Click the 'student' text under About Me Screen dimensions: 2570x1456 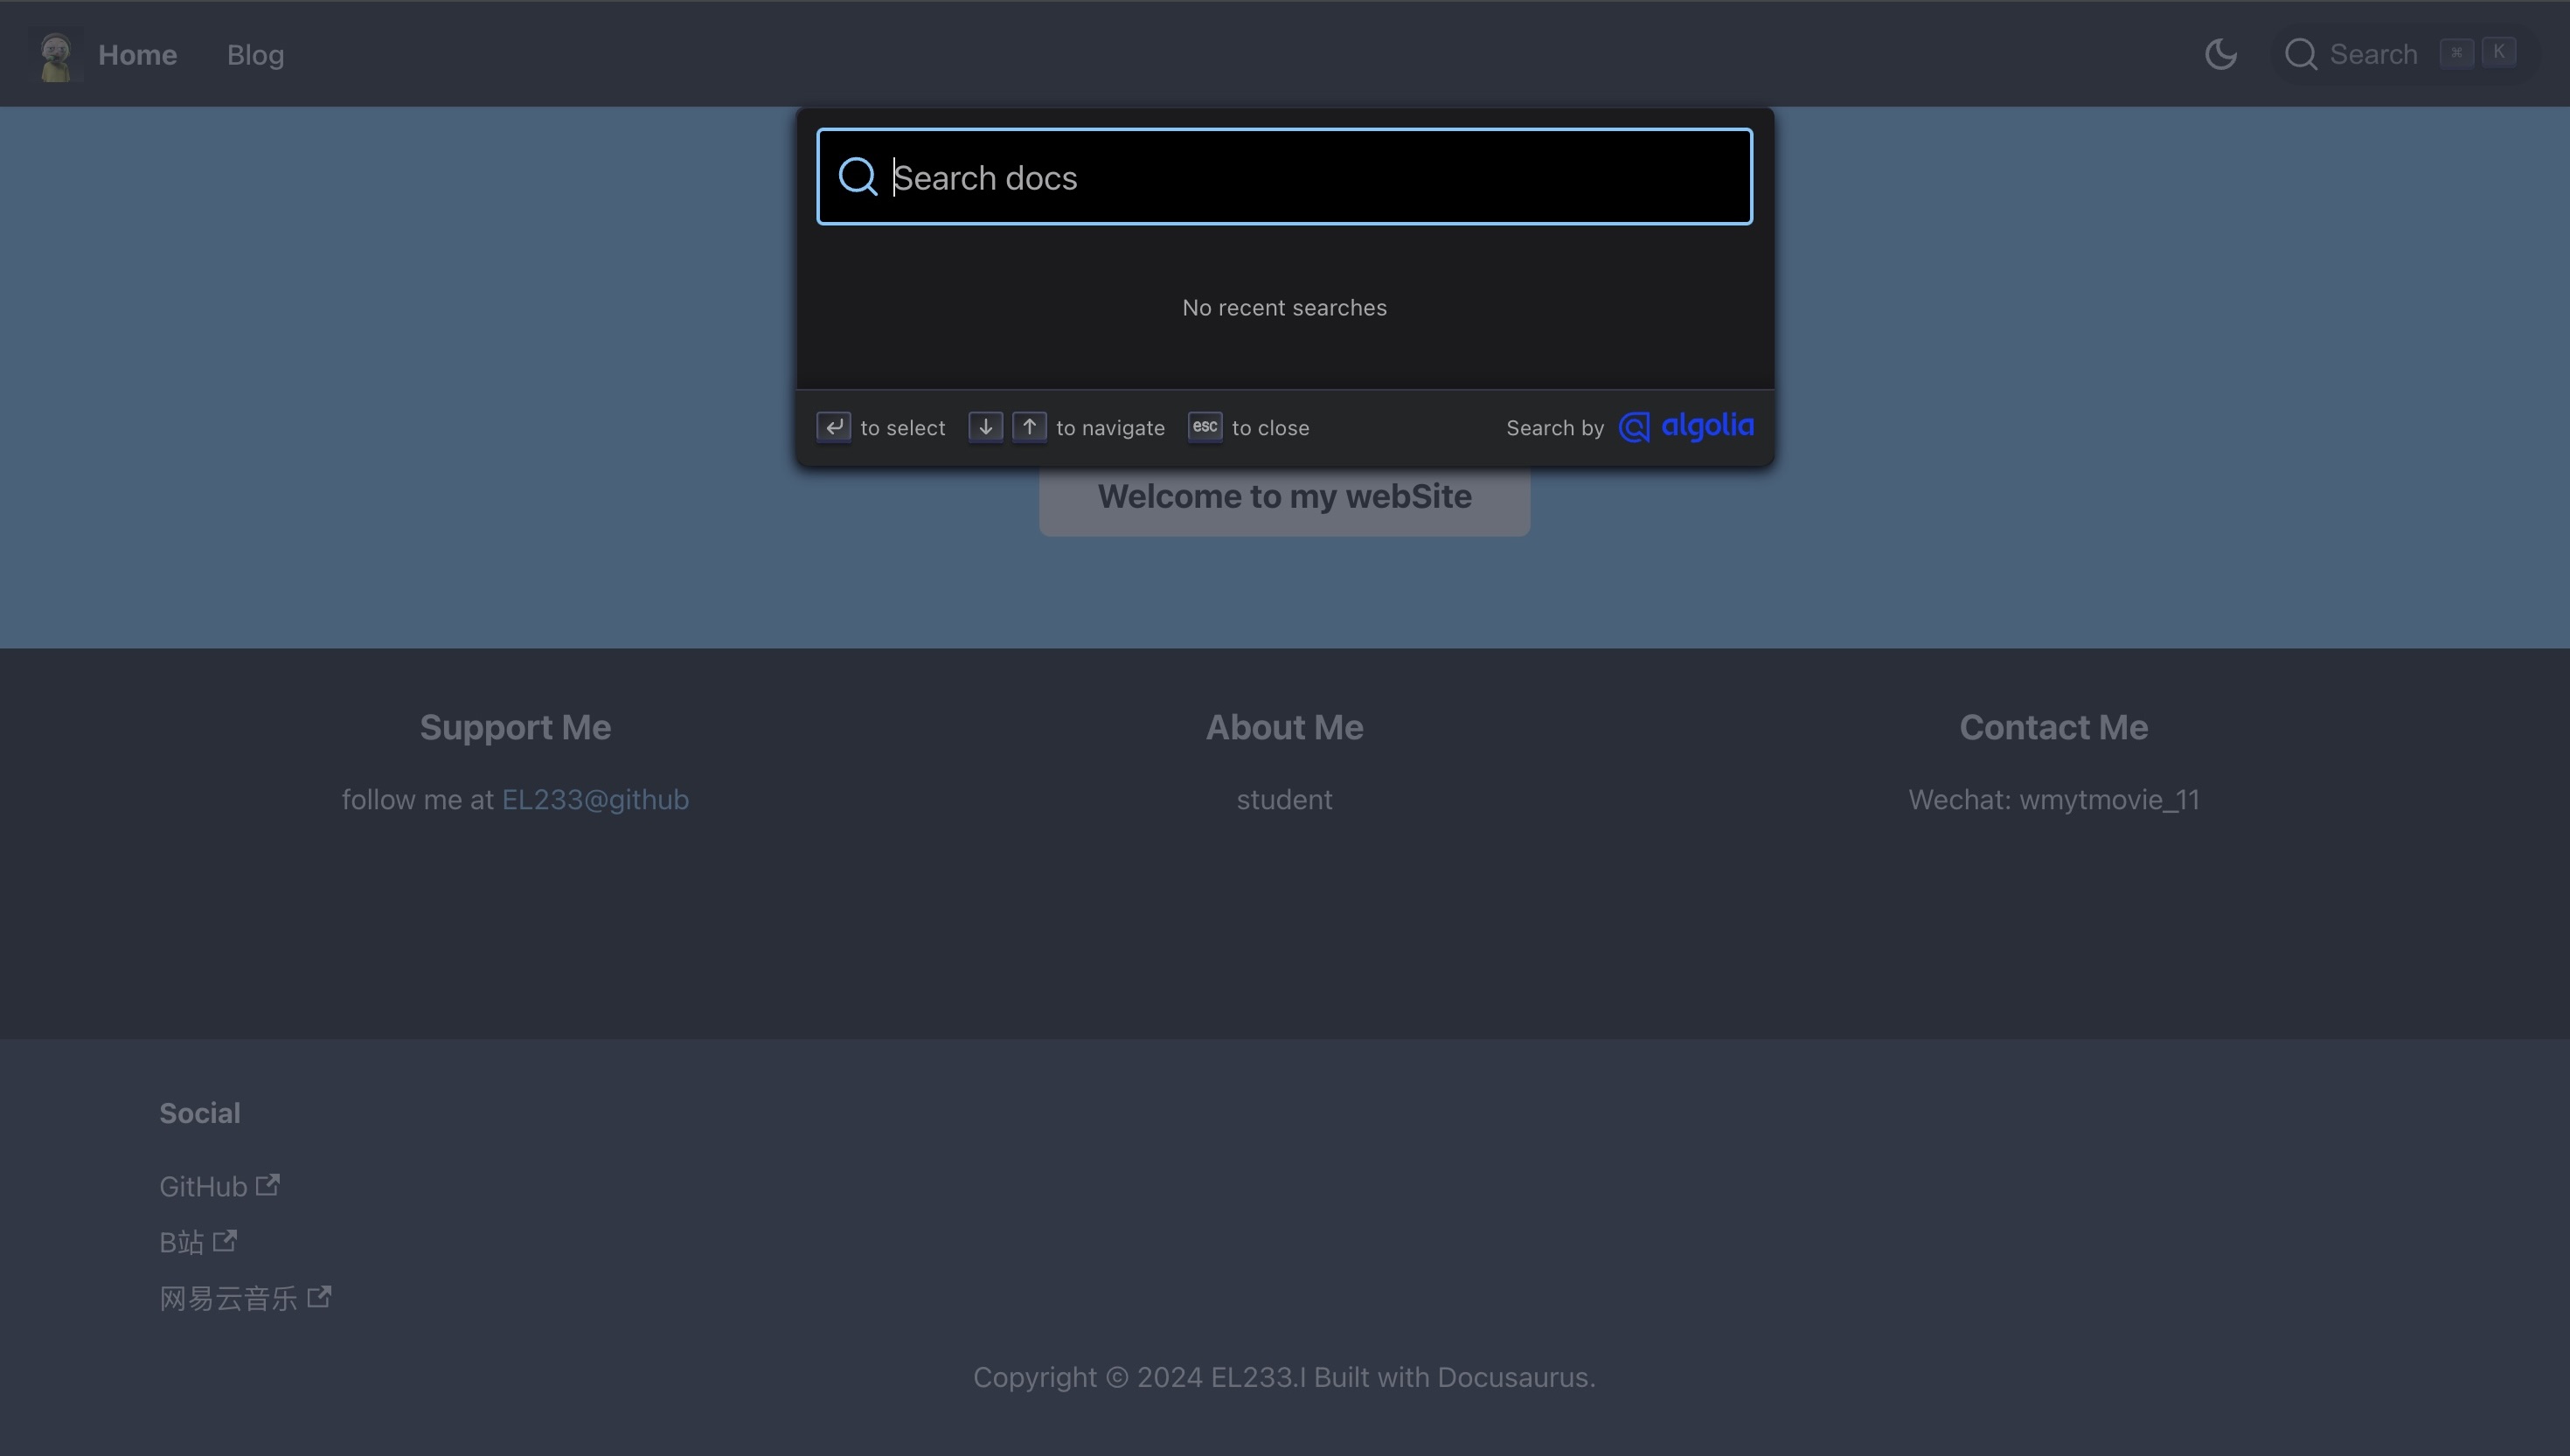coord(1284,800)
